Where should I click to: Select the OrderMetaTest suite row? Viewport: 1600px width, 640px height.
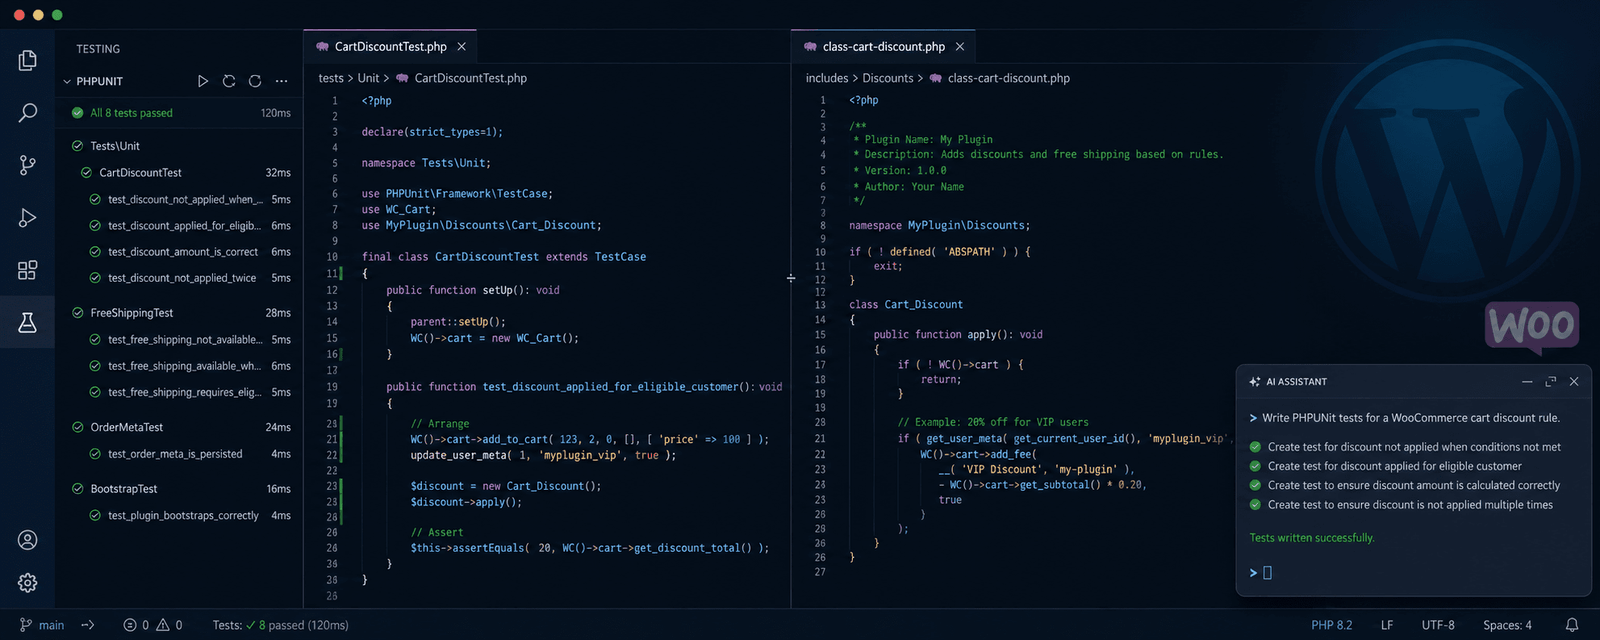point(179,427)
